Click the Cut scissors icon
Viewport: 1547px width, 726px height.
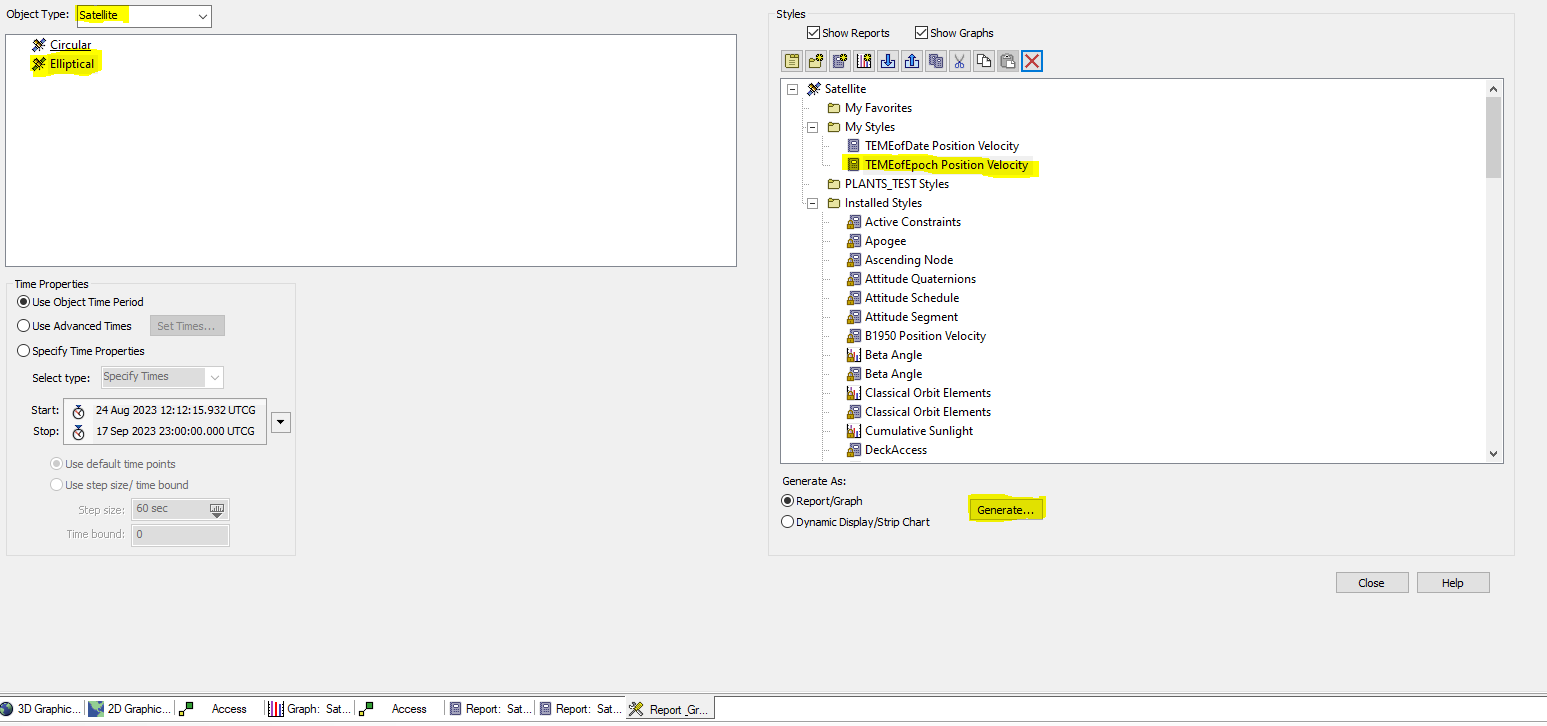[960, 61]
